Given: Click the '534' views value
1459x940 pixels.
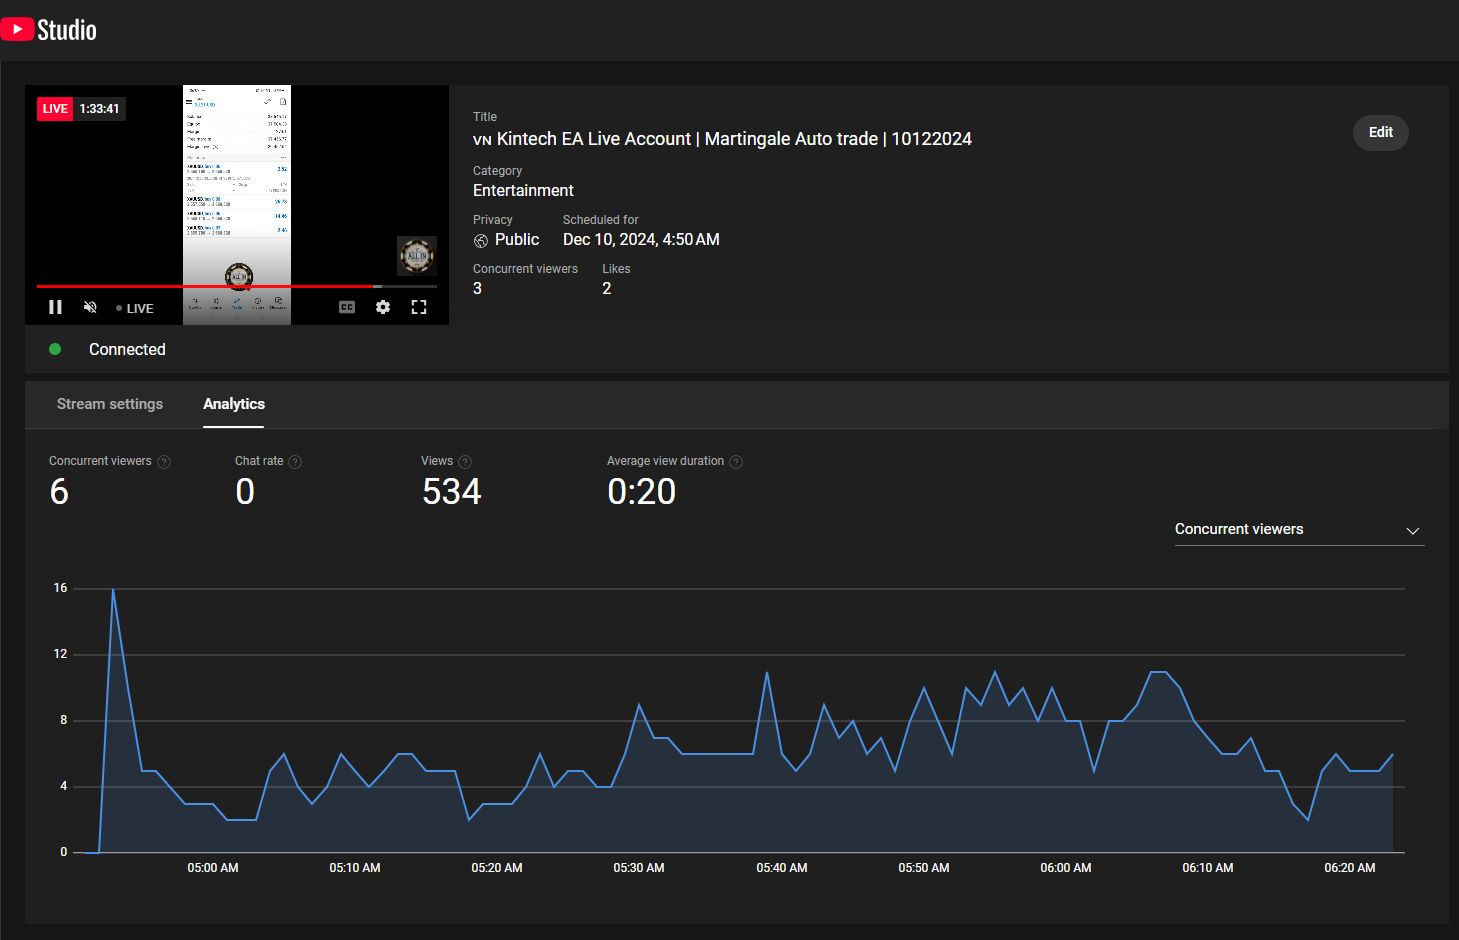Looking at the screenshot, I should tap(452, 491).
